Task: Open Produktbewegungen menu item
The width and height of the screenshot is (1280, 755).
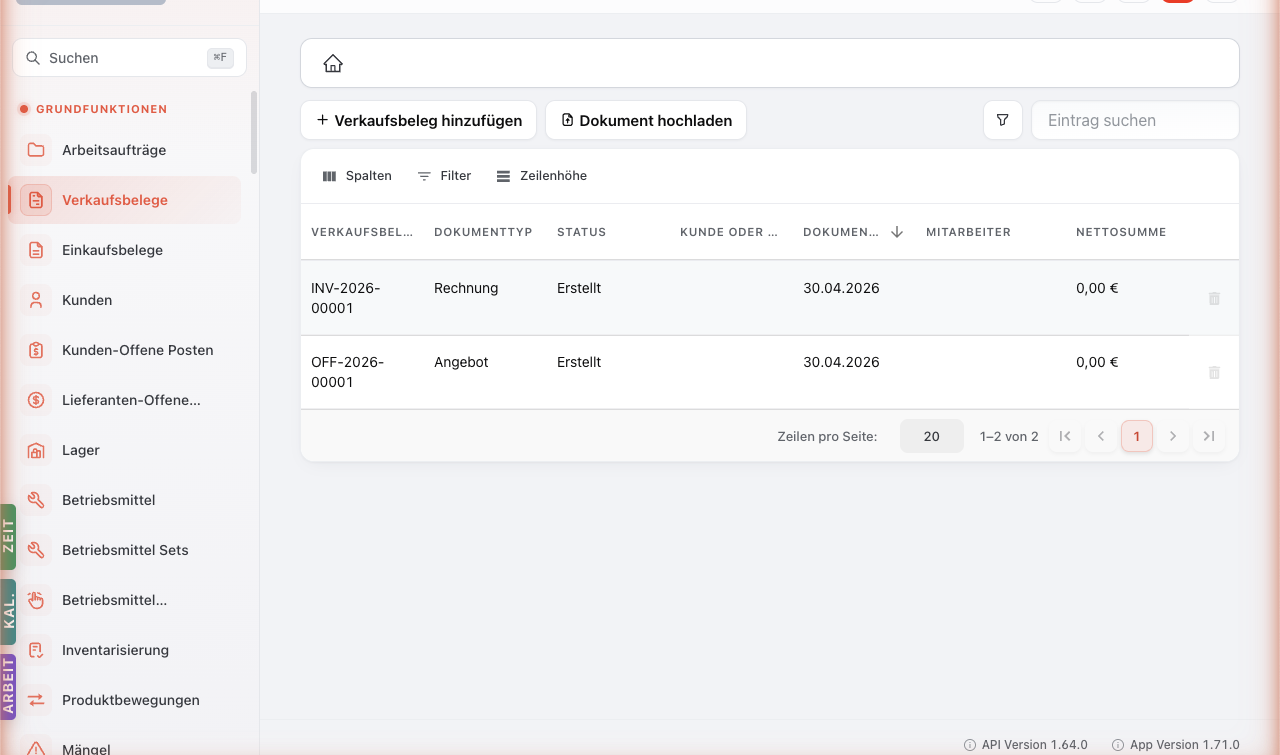Action: 124,700
